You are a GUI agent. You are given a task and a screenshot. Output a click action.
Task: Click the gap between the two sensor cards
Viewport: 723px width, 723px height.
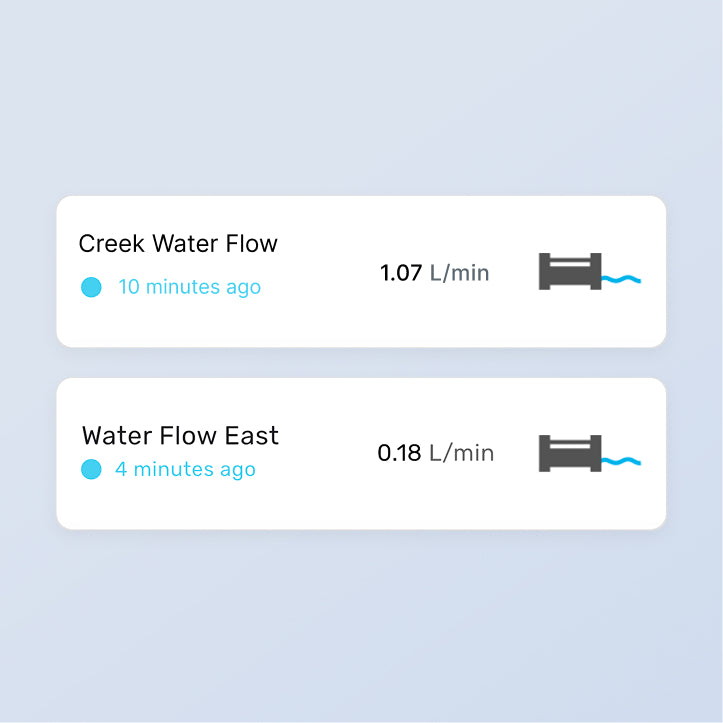click(361, 363)
